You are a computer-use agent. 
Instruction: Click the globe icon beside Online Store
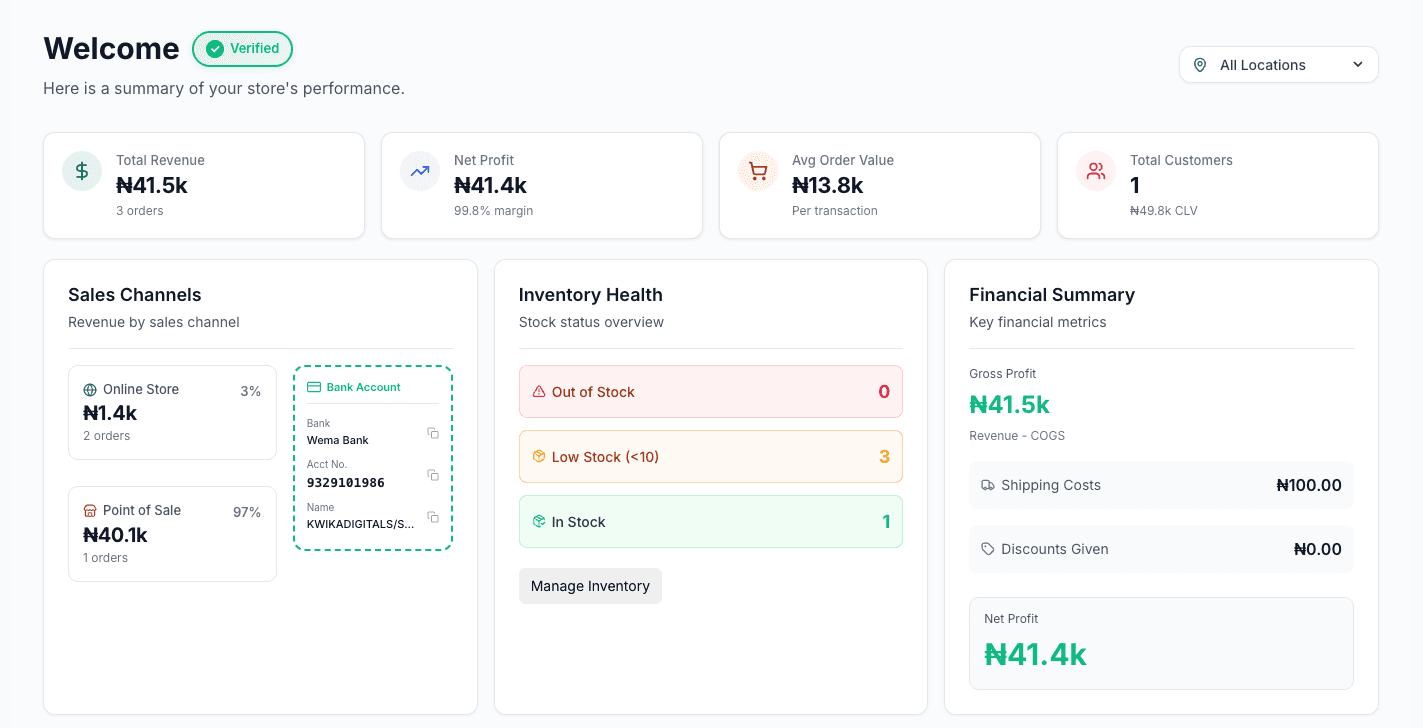coord(90,390)
